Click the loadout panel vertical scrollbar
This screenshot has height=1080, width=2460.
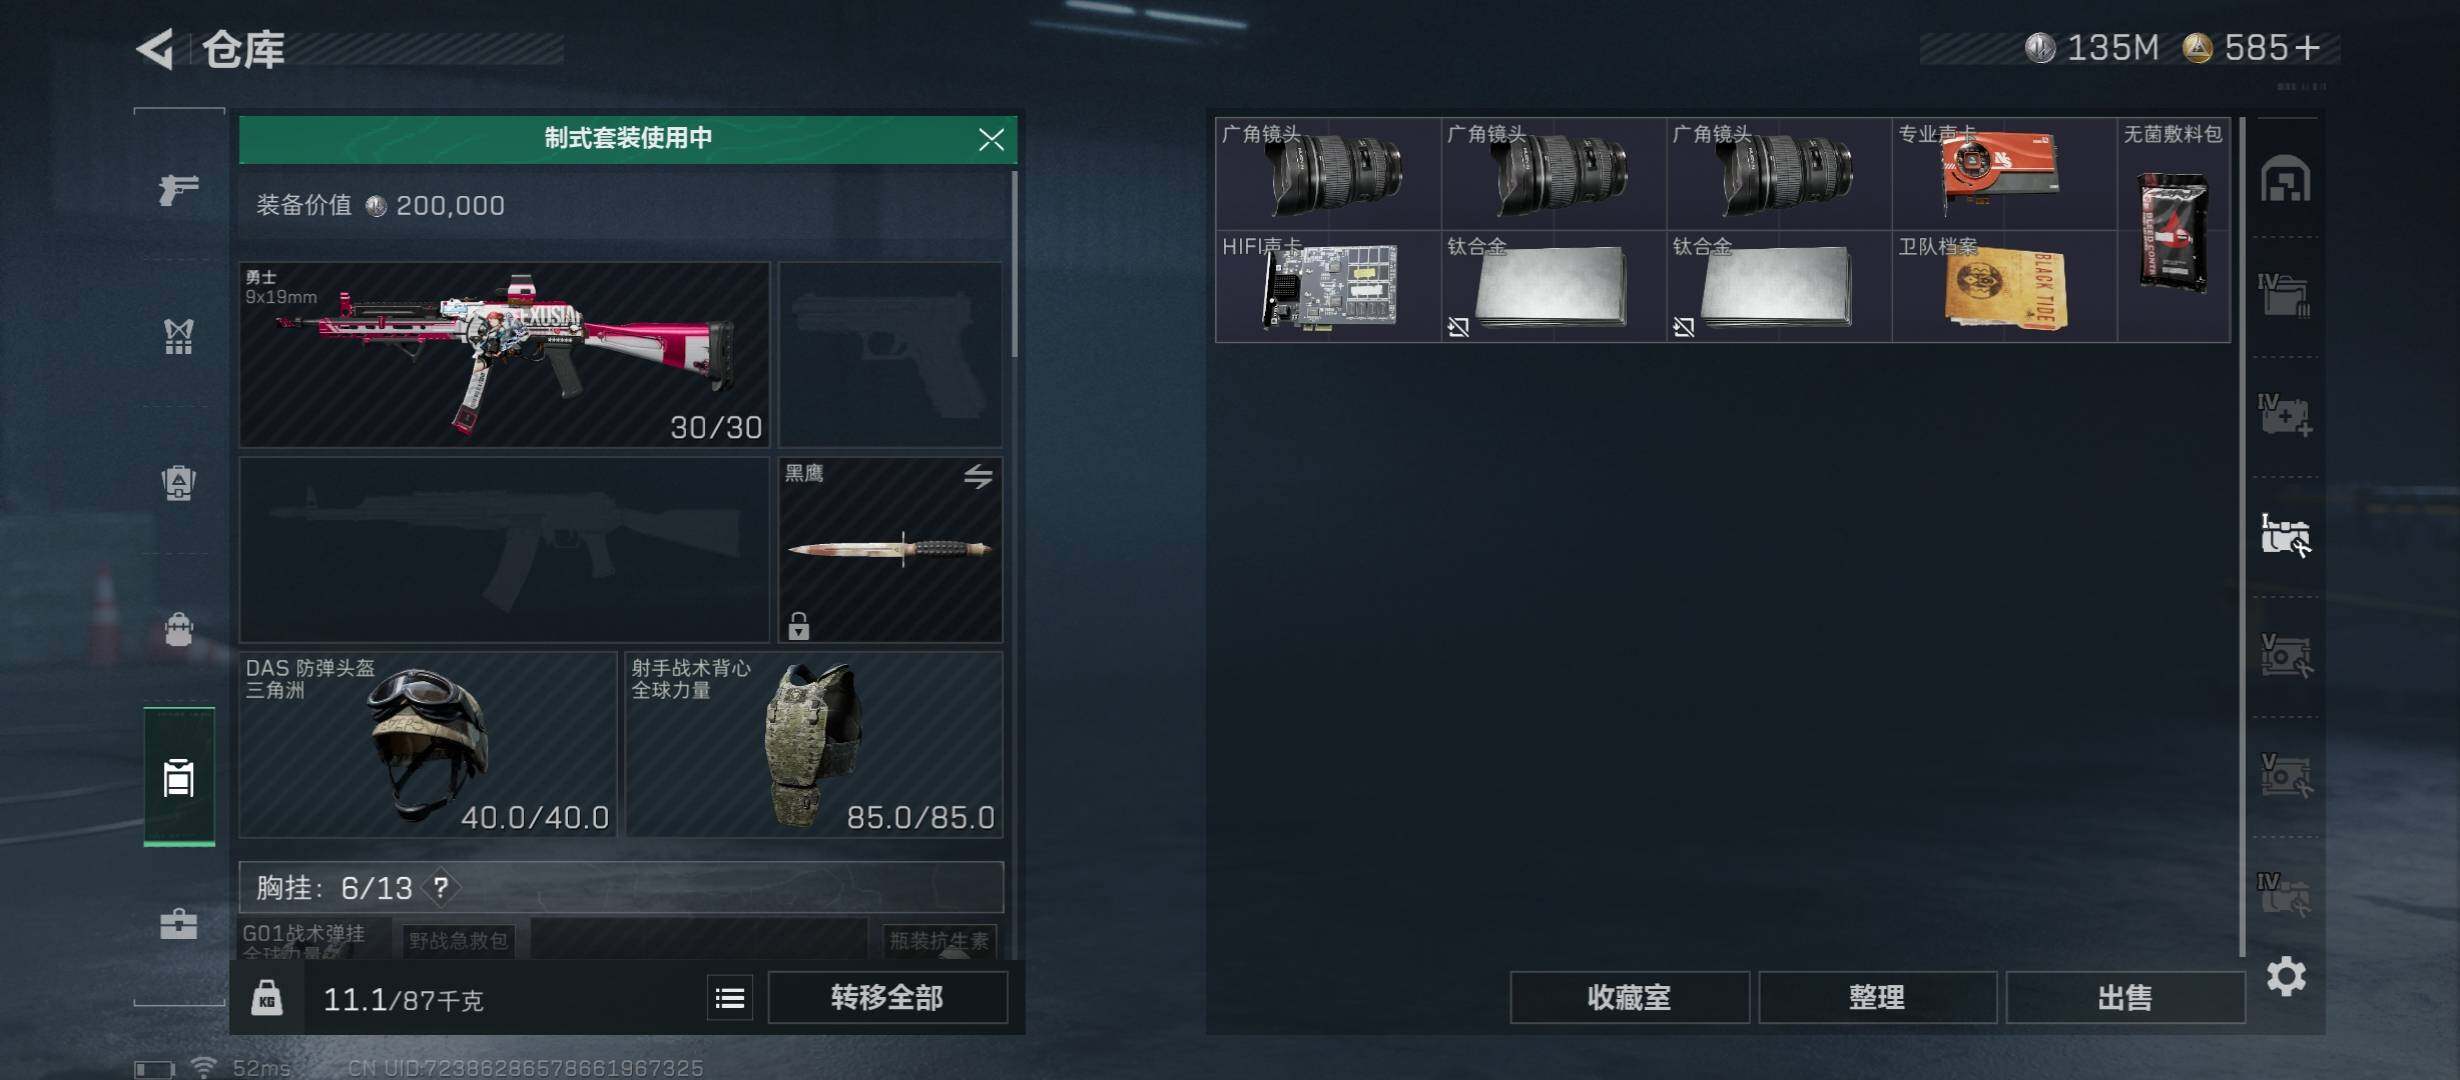point(1014,264)
